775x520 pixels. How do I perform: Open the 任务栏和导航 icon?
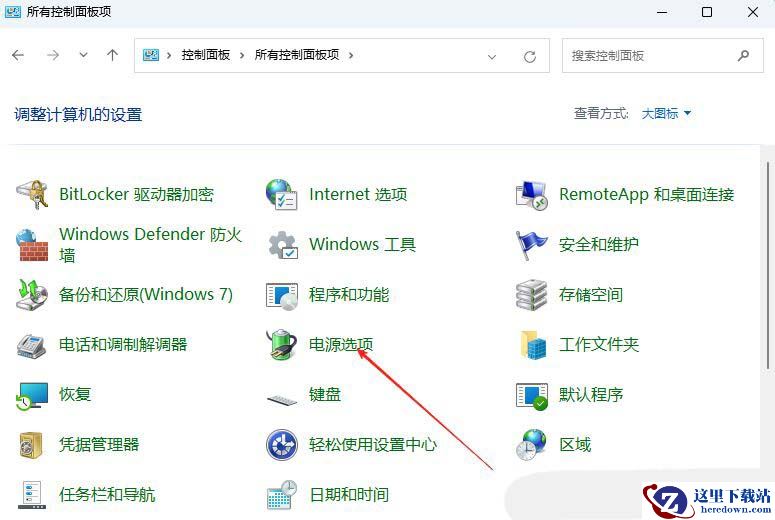(32, 495)
